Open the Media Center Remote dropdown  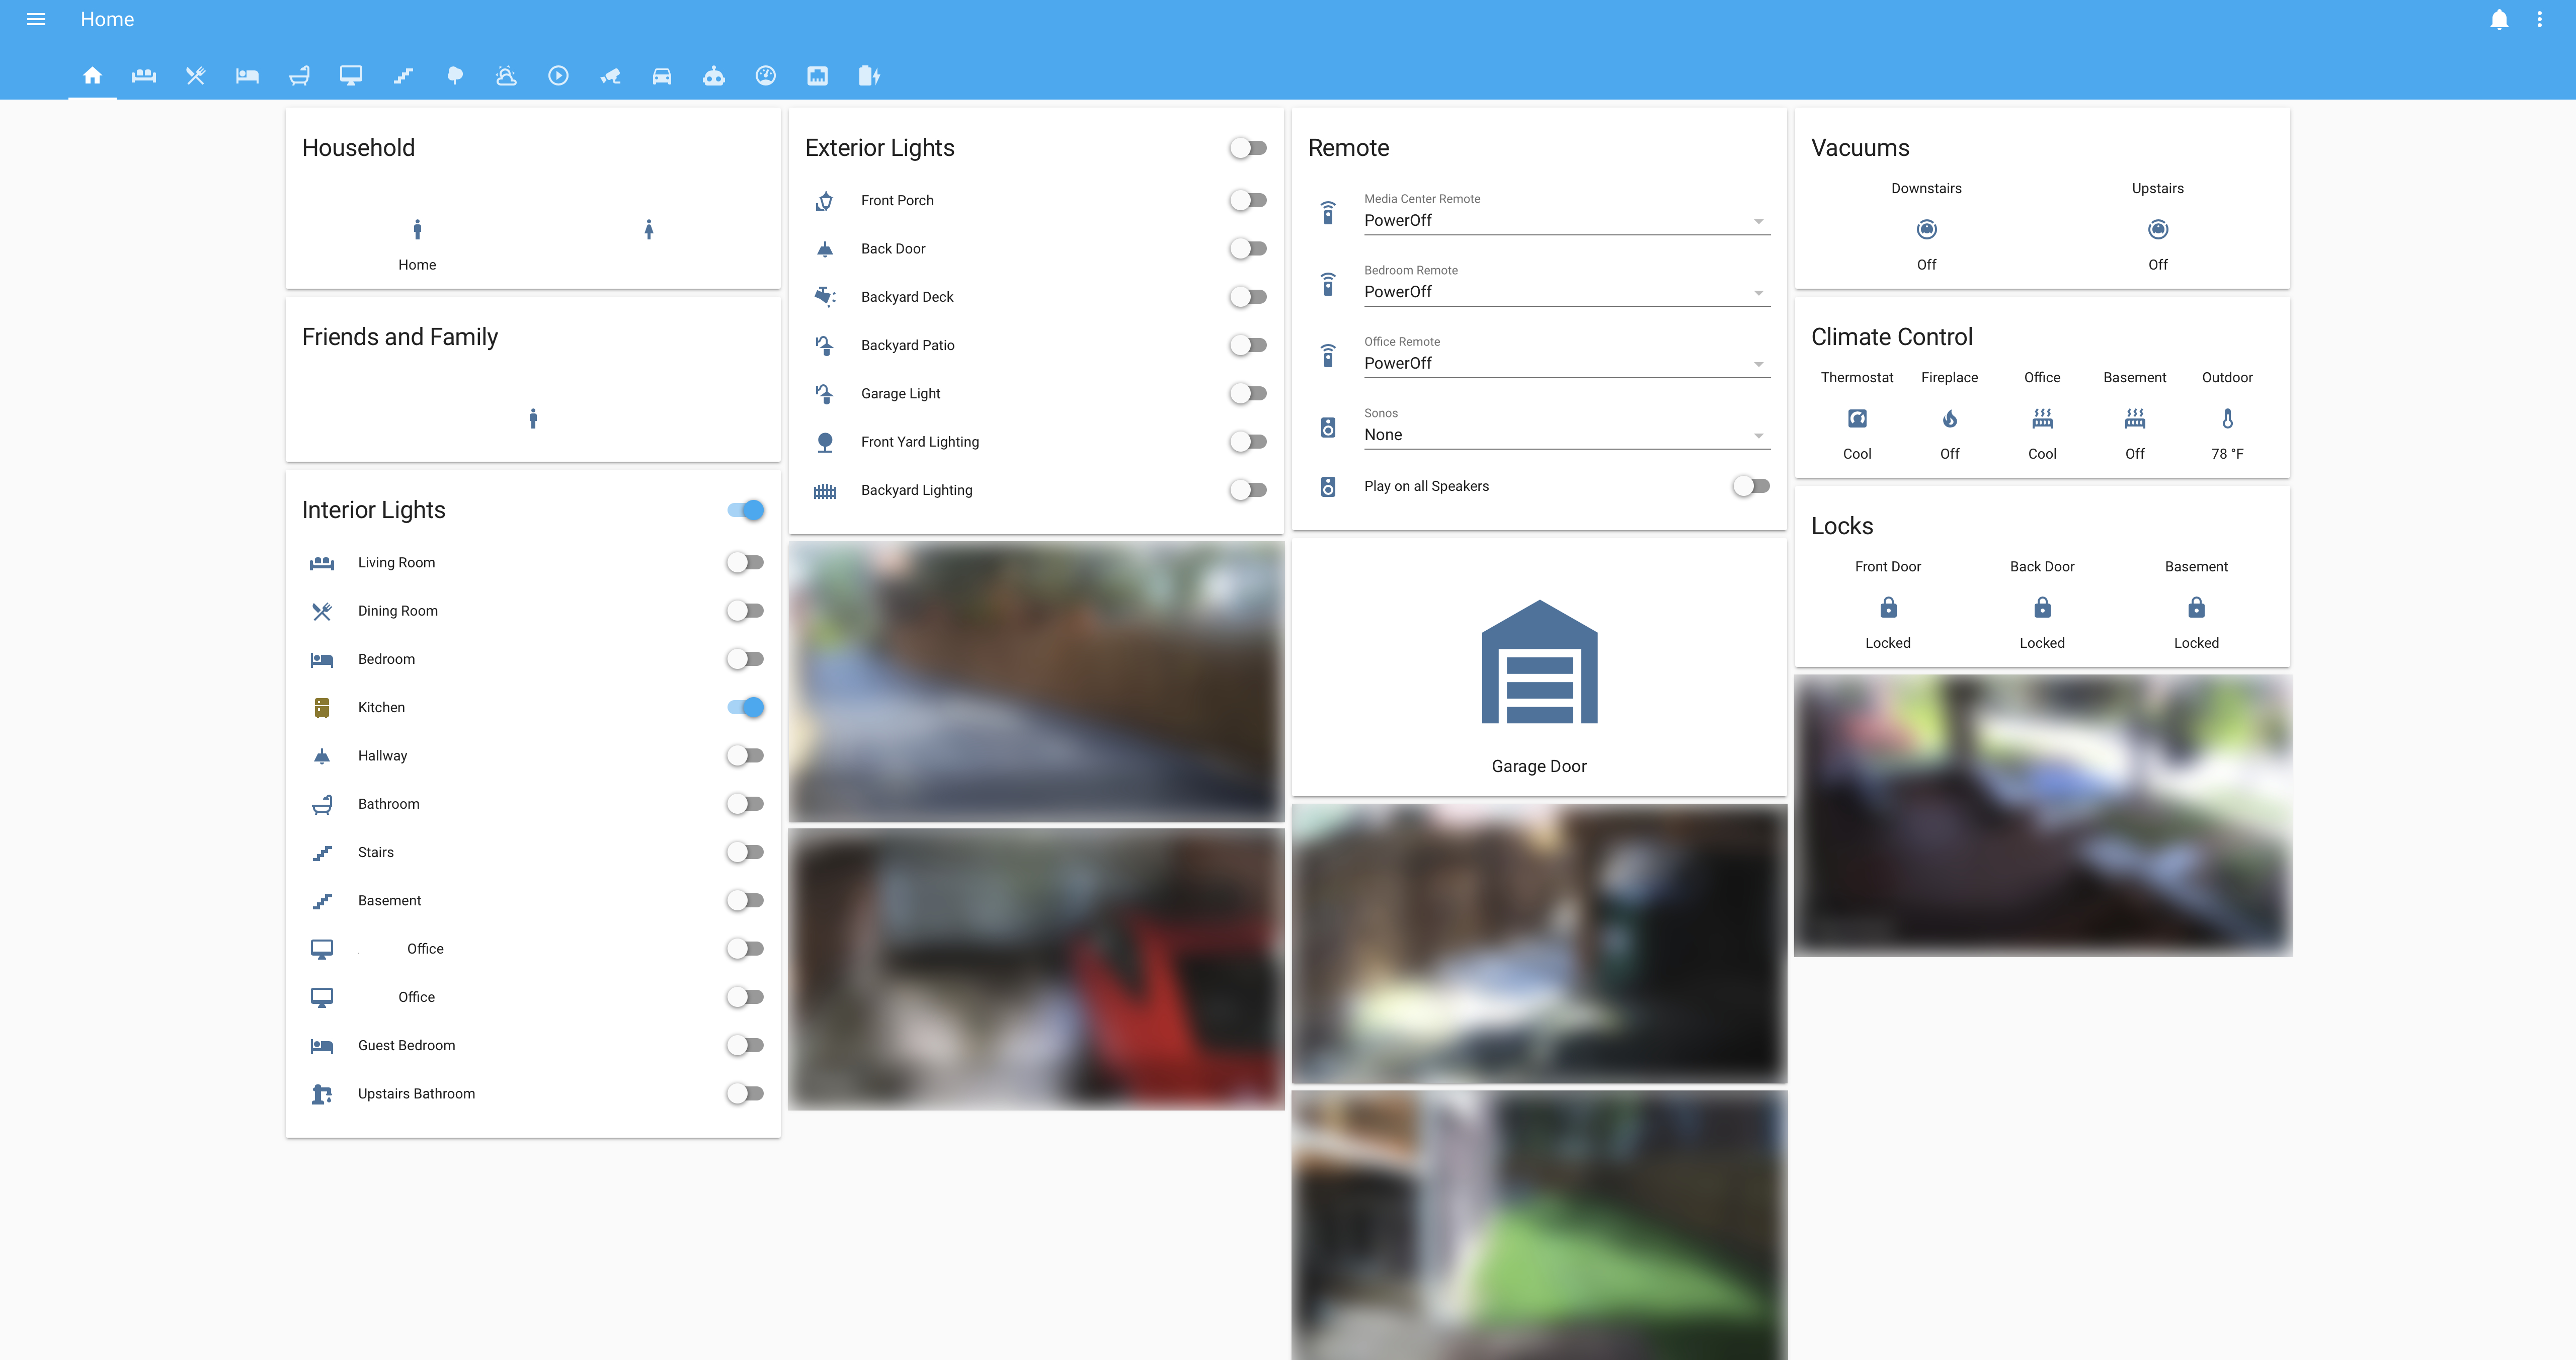pos(1566,220)
